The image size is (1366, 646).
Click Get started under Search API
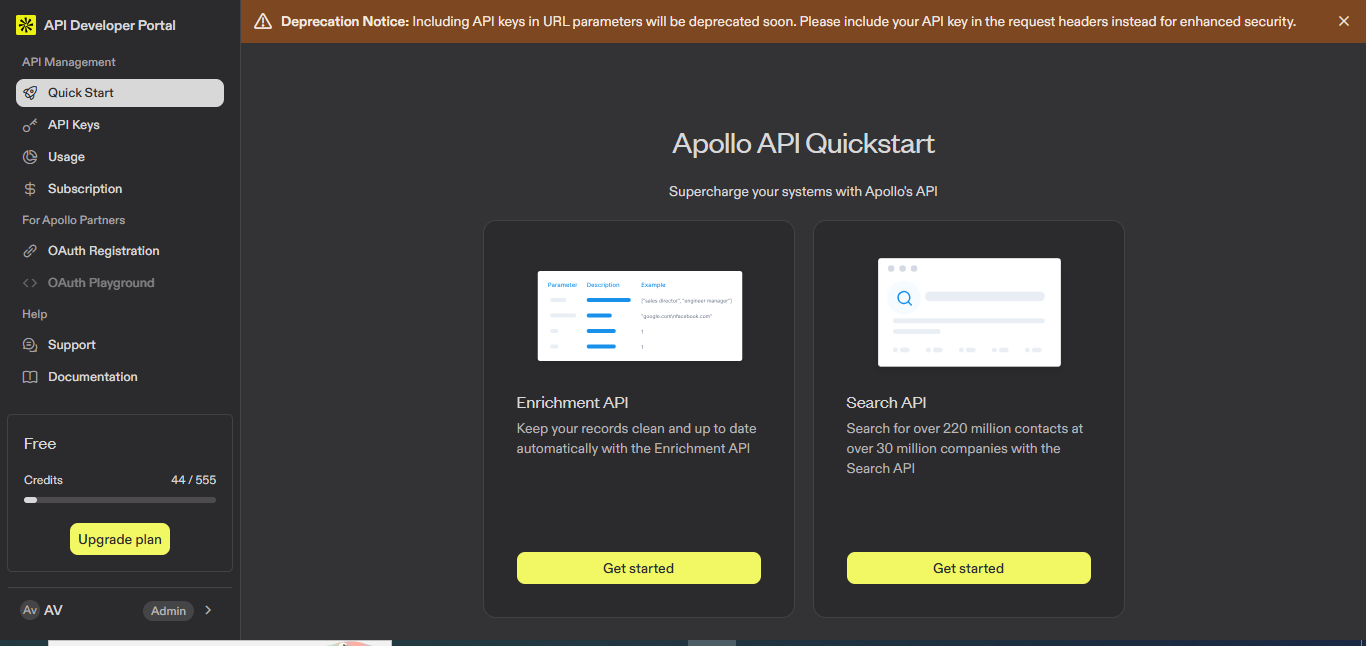[969, 568]
